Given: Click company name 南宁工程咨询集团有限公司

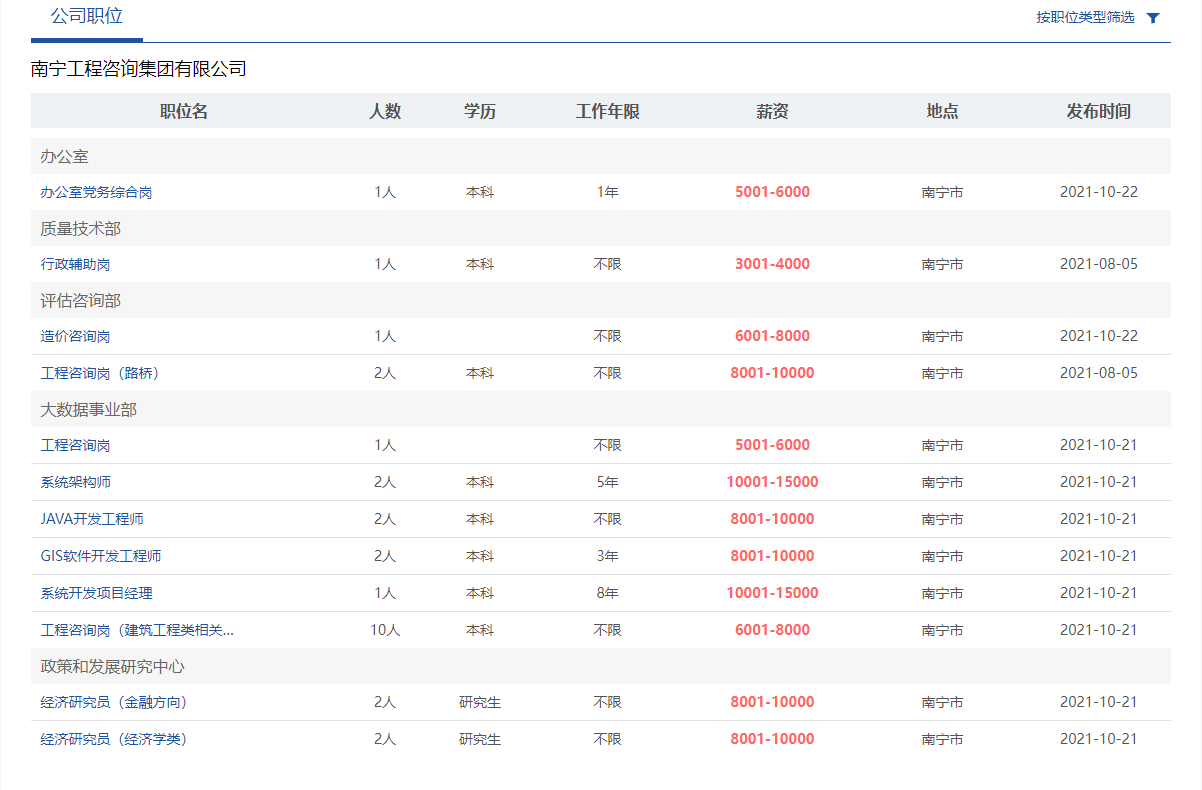Looking at the screenshot, I should (139, 69).
